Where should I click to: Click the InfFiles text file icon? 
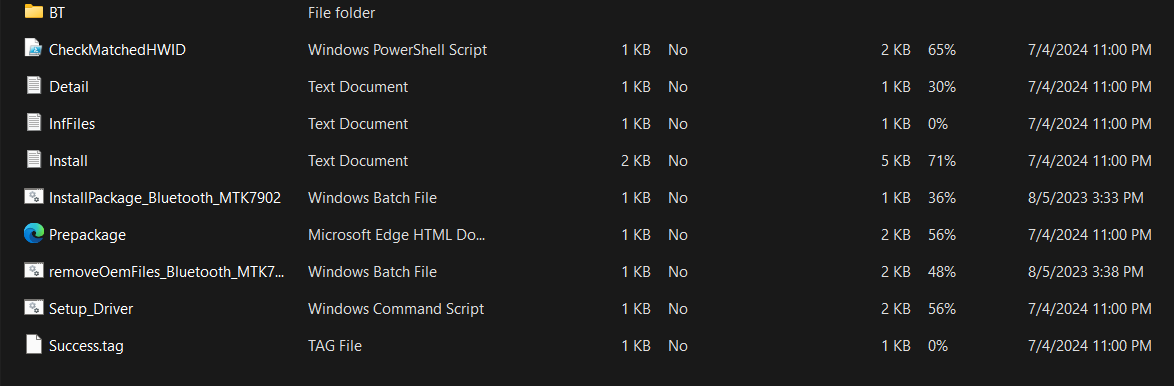(34, 123)
